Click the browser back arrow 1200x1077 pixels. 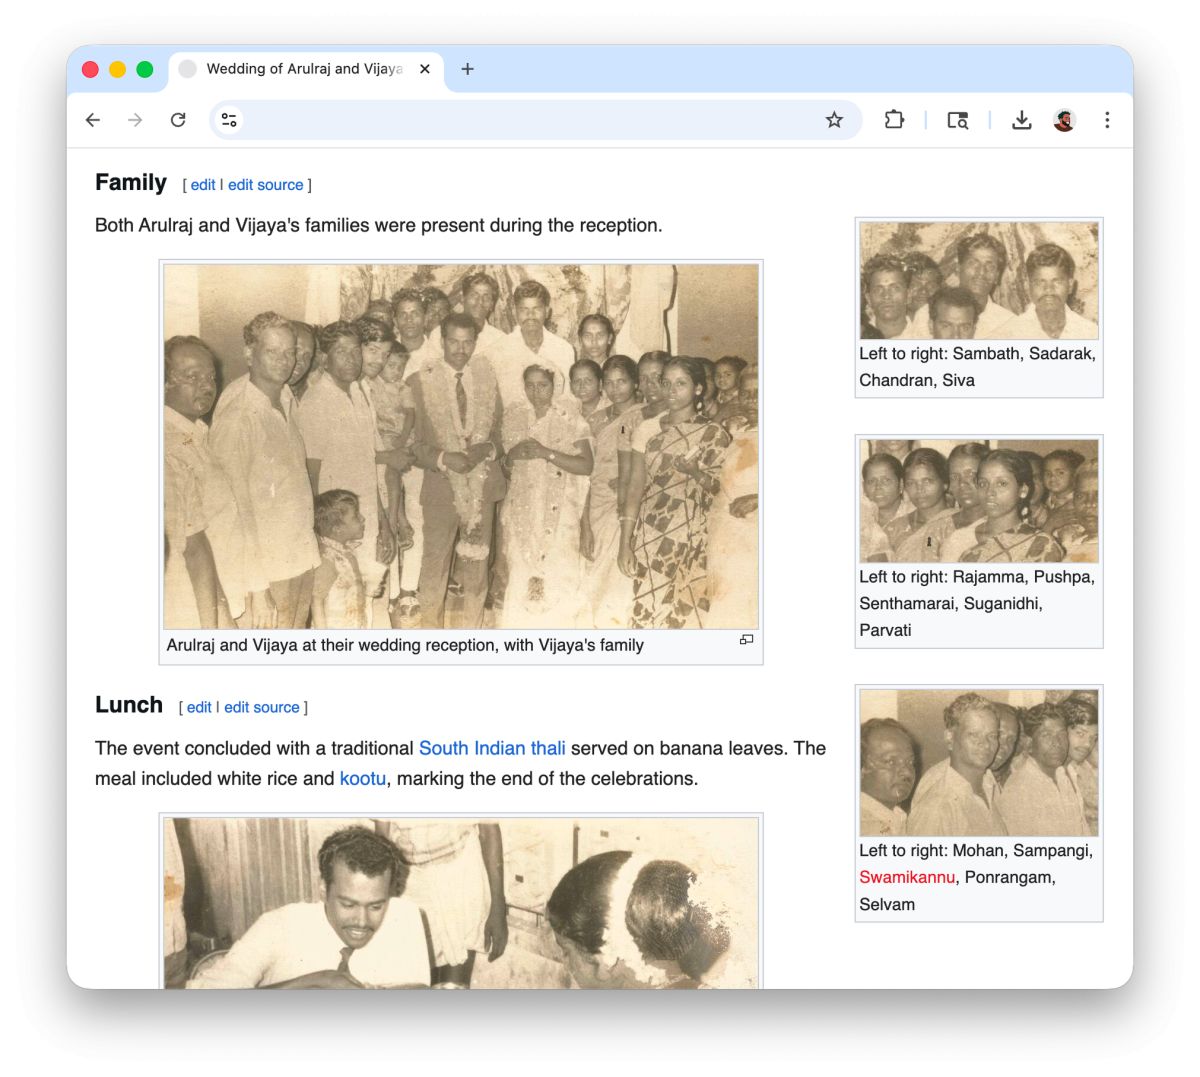[x=93, y=120]
